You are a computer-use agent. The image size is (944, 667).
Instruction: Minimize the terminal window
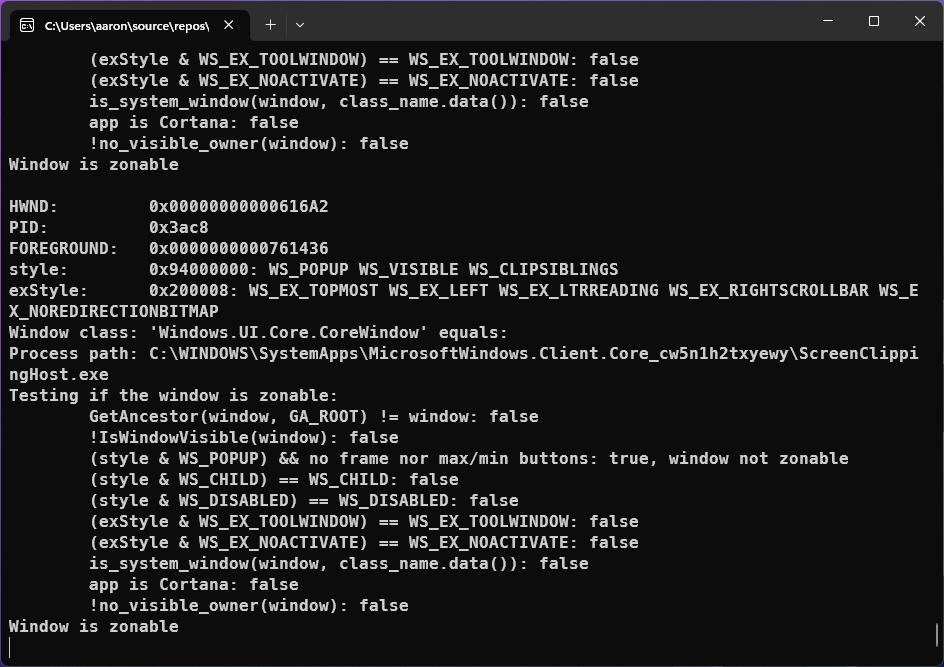click(827, 20)
